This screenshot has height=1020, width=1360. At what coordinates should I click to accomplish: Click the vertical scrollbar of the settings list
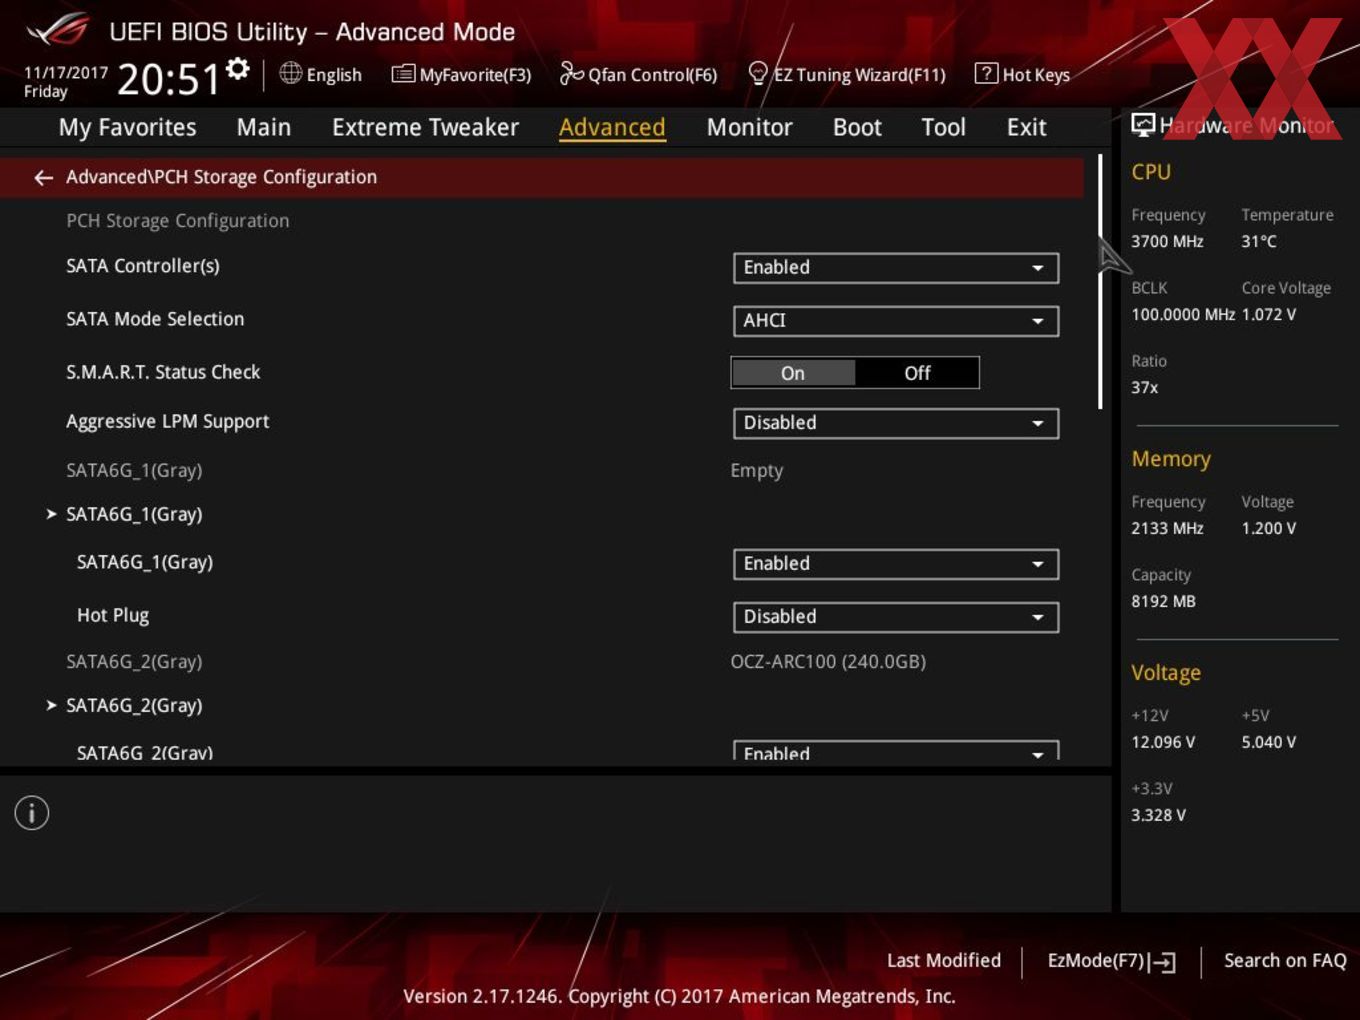coord(1100,282)
